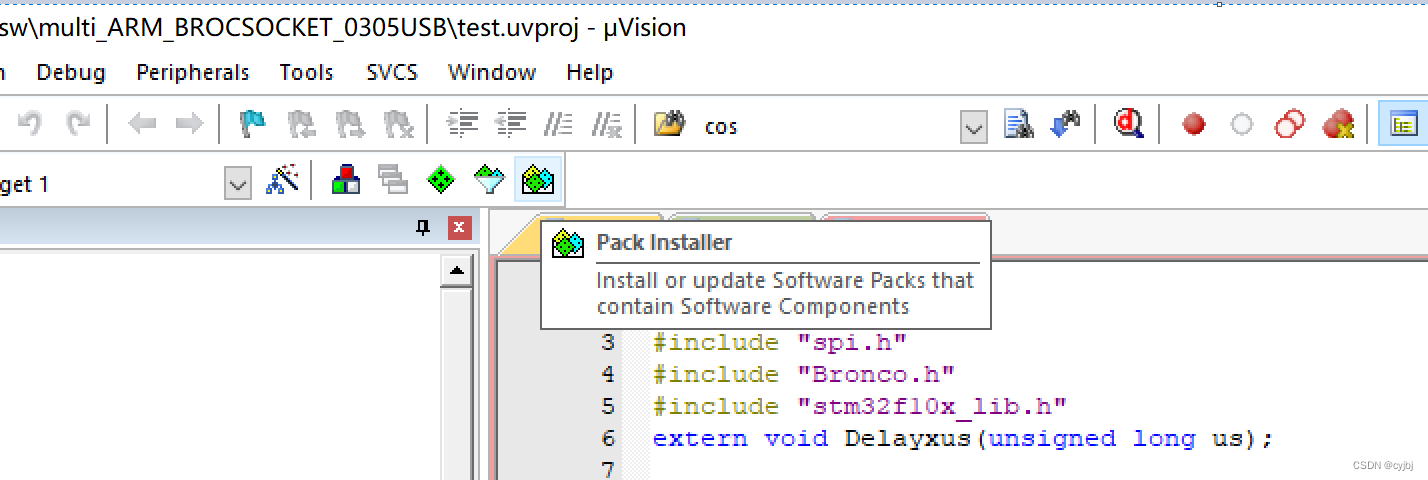1428x480 pixels.
Task: Open the Debug menu
Action: 71,72
